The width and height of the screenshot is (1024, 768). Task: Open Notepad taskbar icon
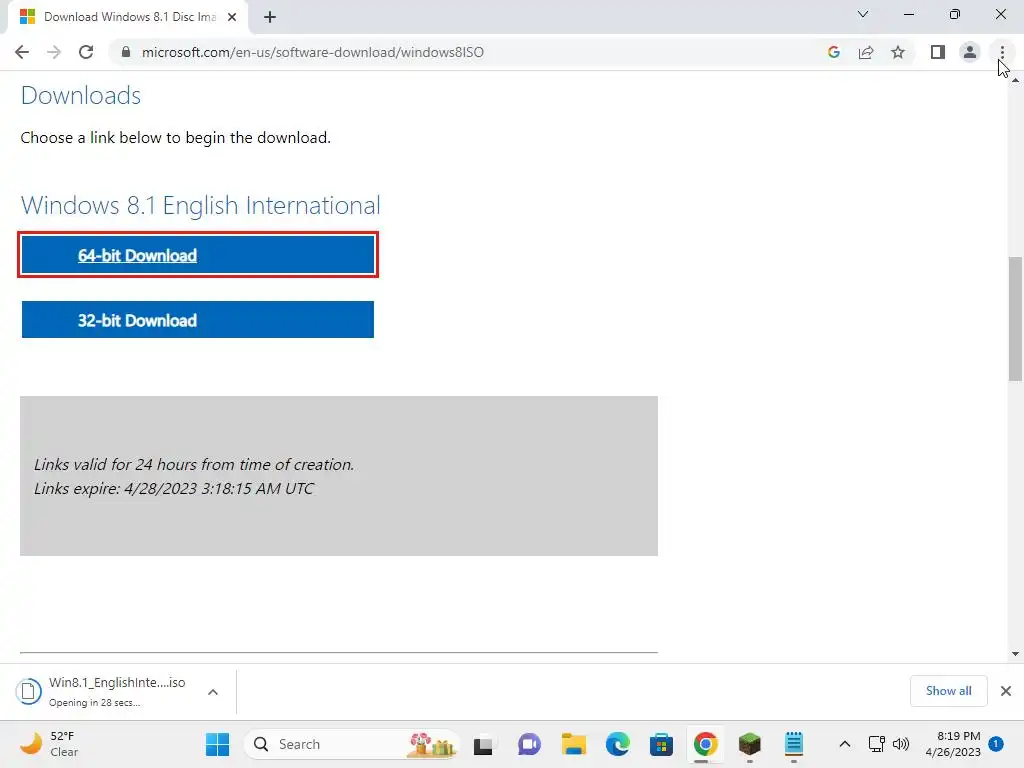pyautogui.click(x=793, y=744)
